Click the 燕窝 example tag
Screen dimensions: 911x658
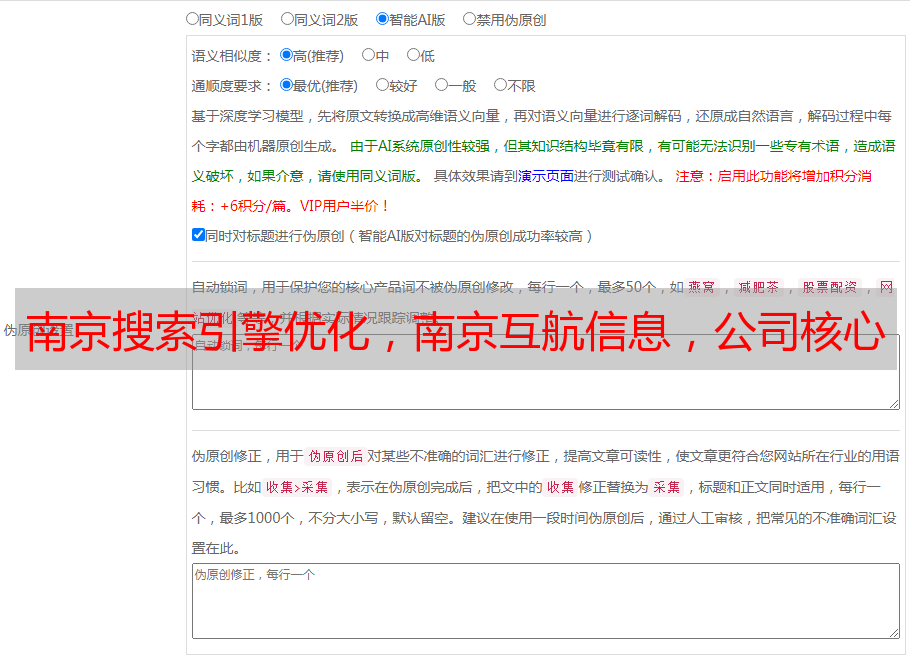701,287
